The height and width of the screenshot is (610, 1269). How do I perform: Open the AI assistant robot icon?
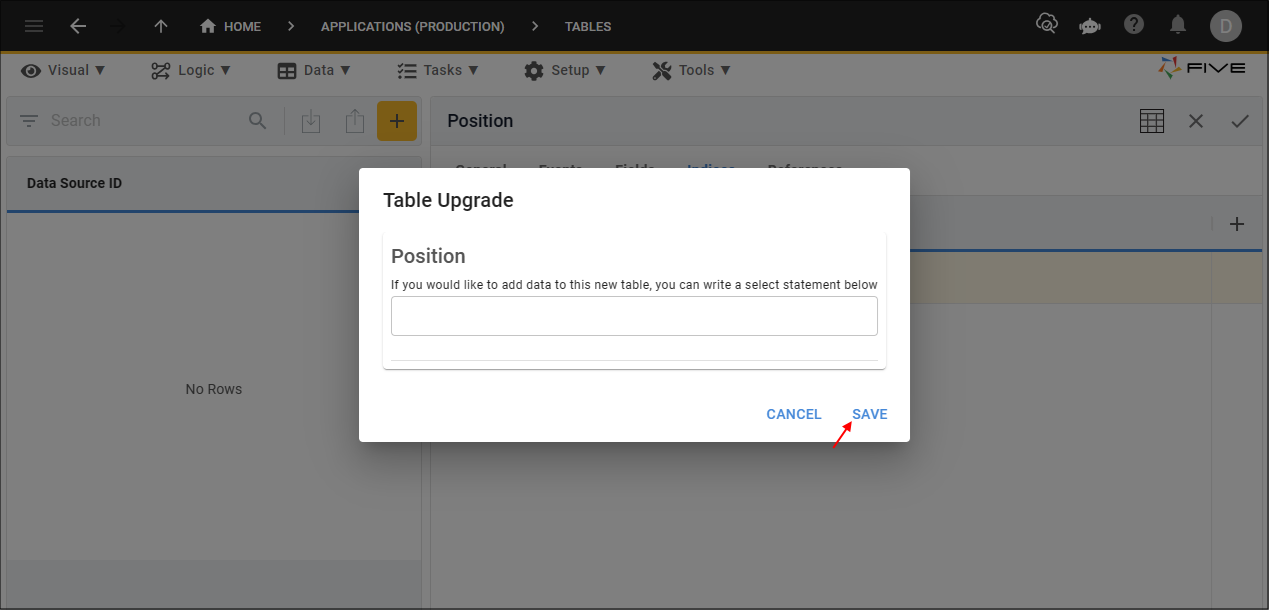[x=1090, y=25]
